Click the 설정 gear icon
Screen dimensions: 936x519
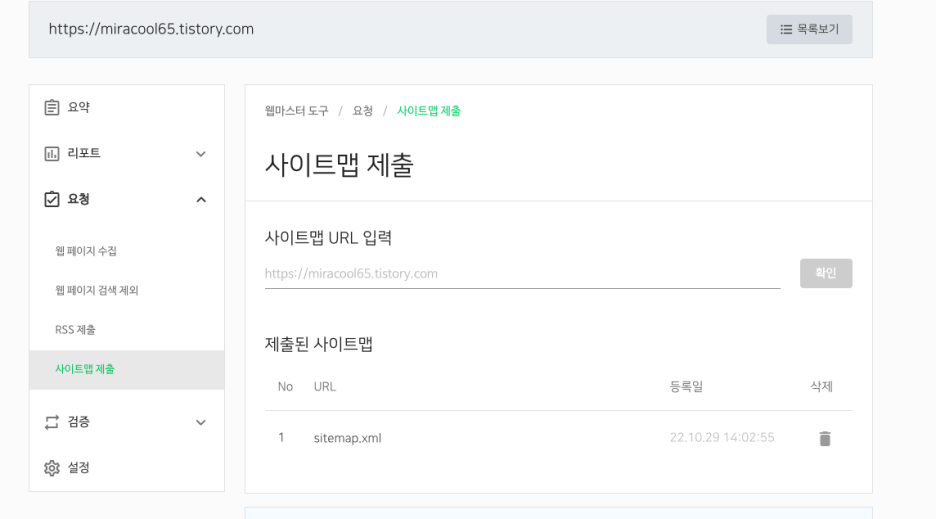click(x=52, y=468)
